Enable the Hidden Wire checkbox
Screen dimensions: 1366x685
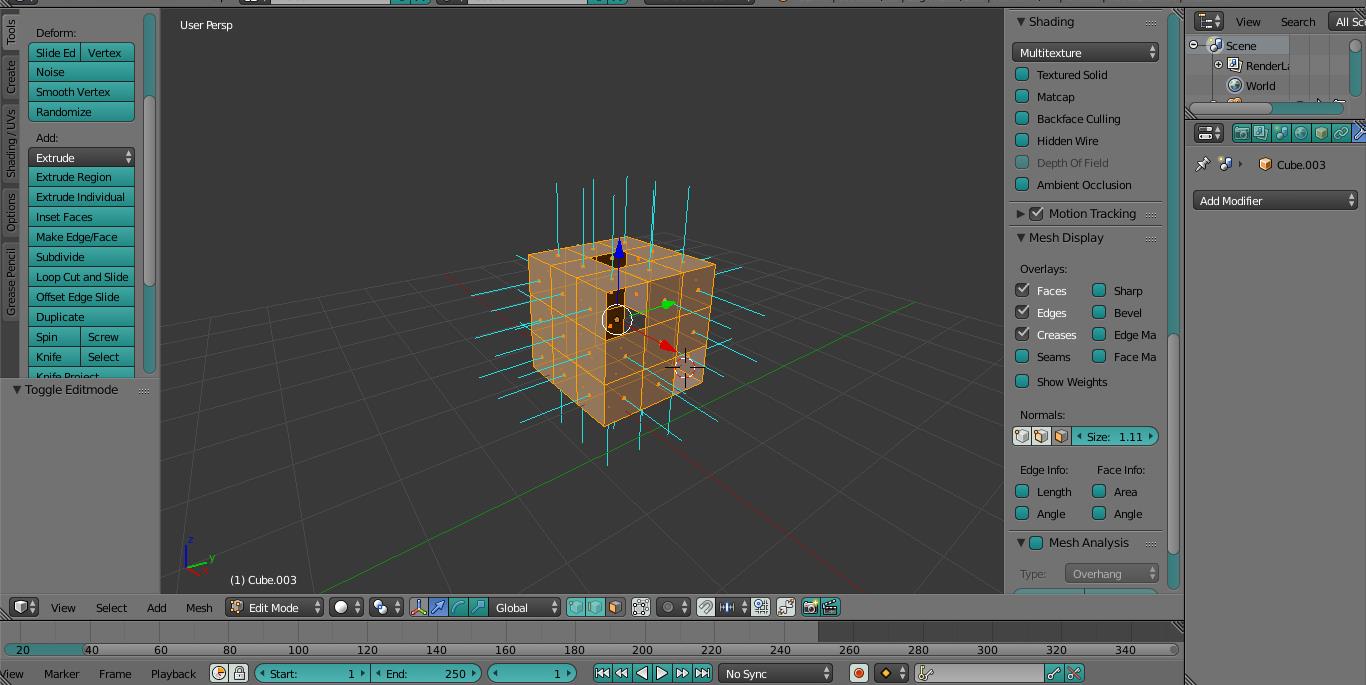tap(1022, 141)
